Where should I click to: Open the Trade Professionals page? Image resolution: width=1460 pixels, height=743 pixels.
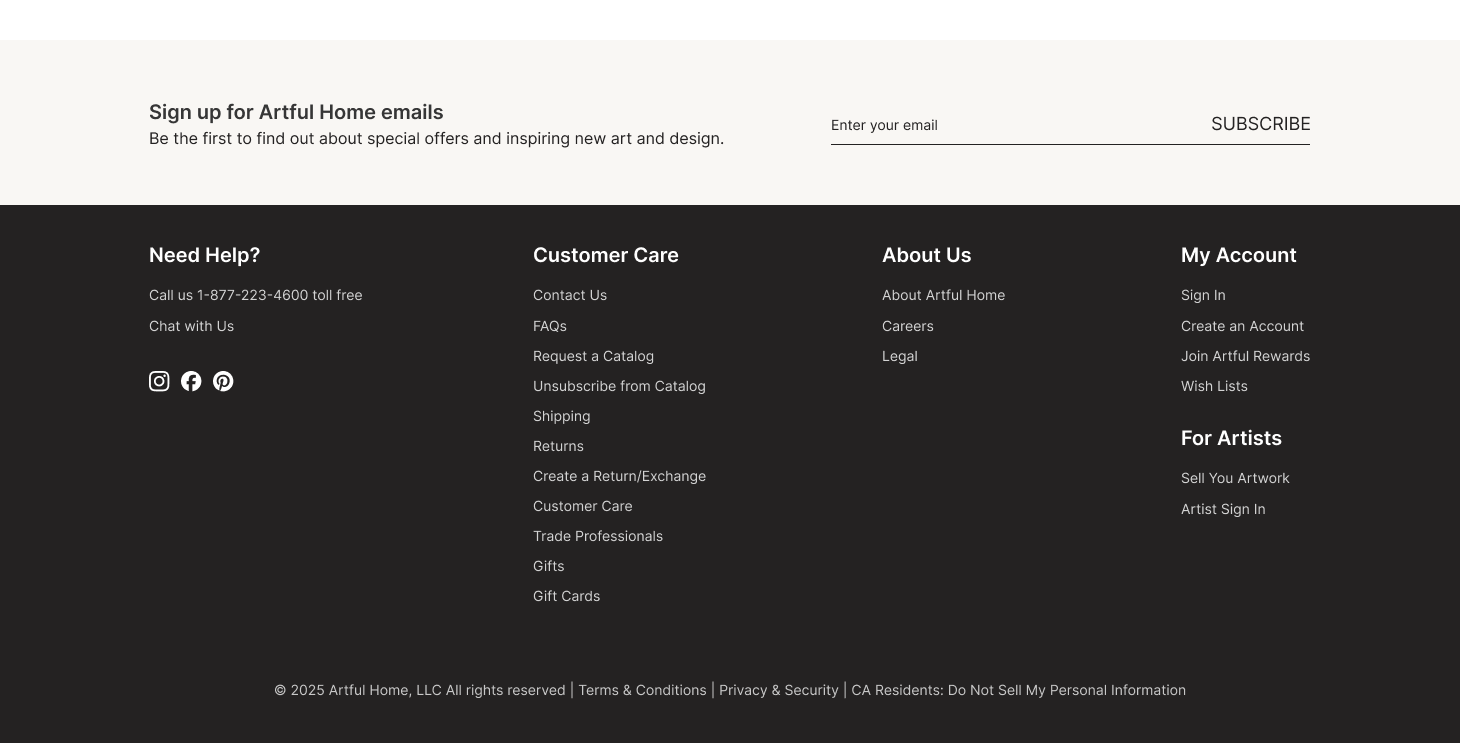[x=598, y=536]
